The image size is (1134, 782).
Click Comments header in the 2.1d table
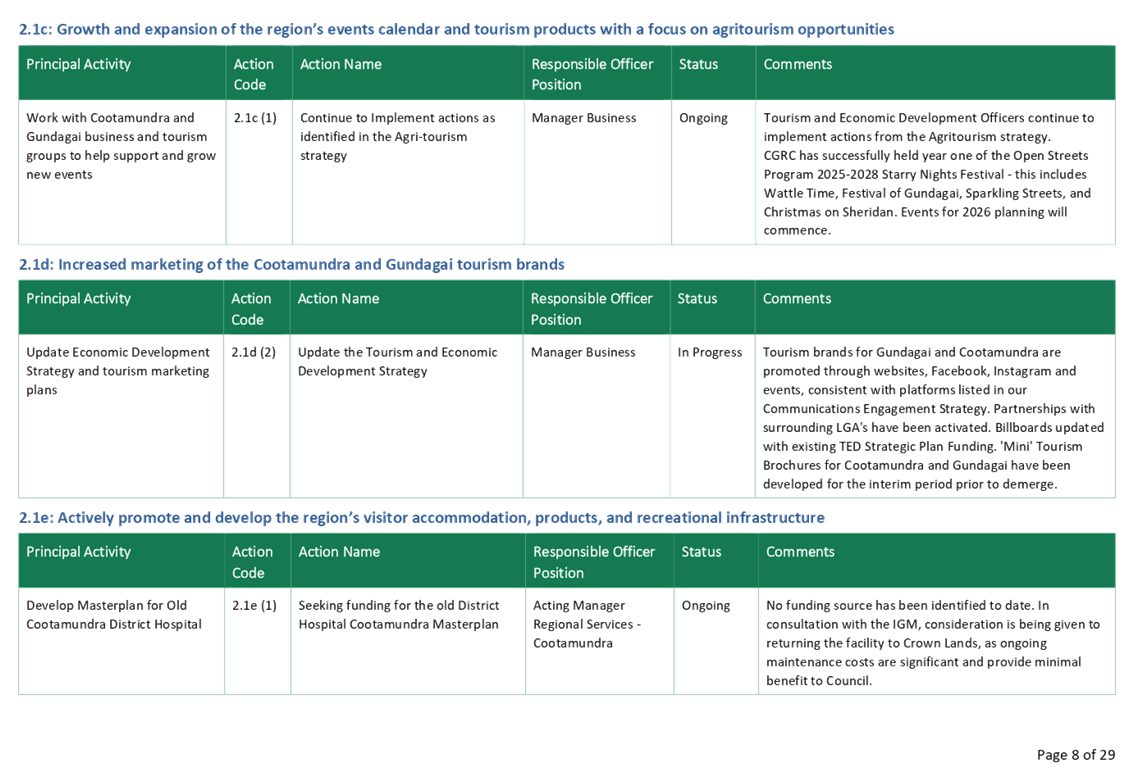[797, 299]
